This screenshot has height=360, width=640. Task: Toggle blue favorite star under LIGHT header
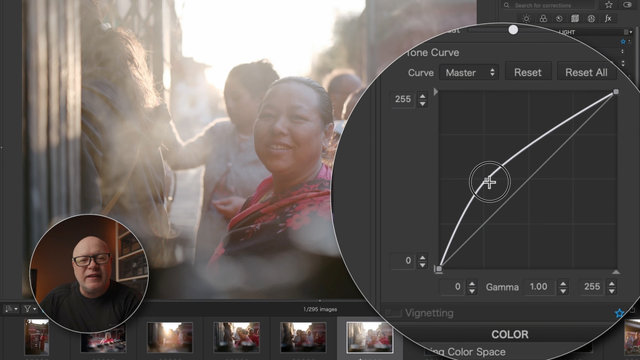point(623,42)
